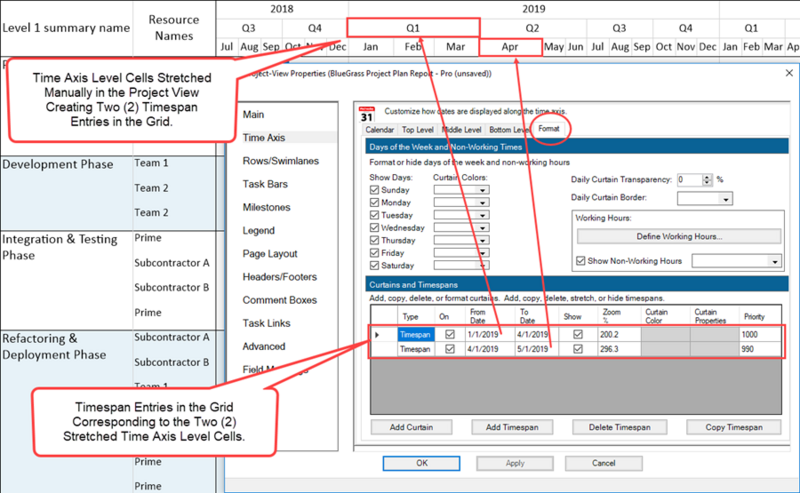Toggle Show checkbox for 296.3 timespan
The height and width of the screenshot is (493, 800).
578,349
